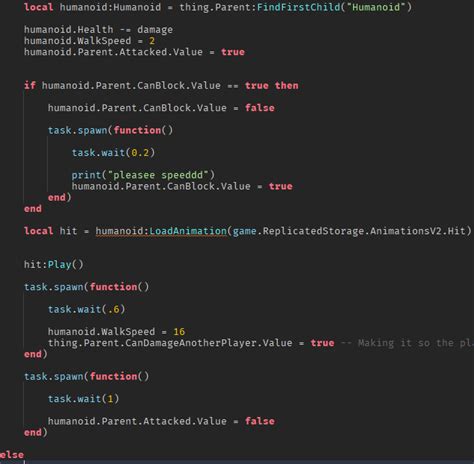This screenshot has width=474, height=464.
Task: Click the 'else' keyword
Action: point(12,455)
